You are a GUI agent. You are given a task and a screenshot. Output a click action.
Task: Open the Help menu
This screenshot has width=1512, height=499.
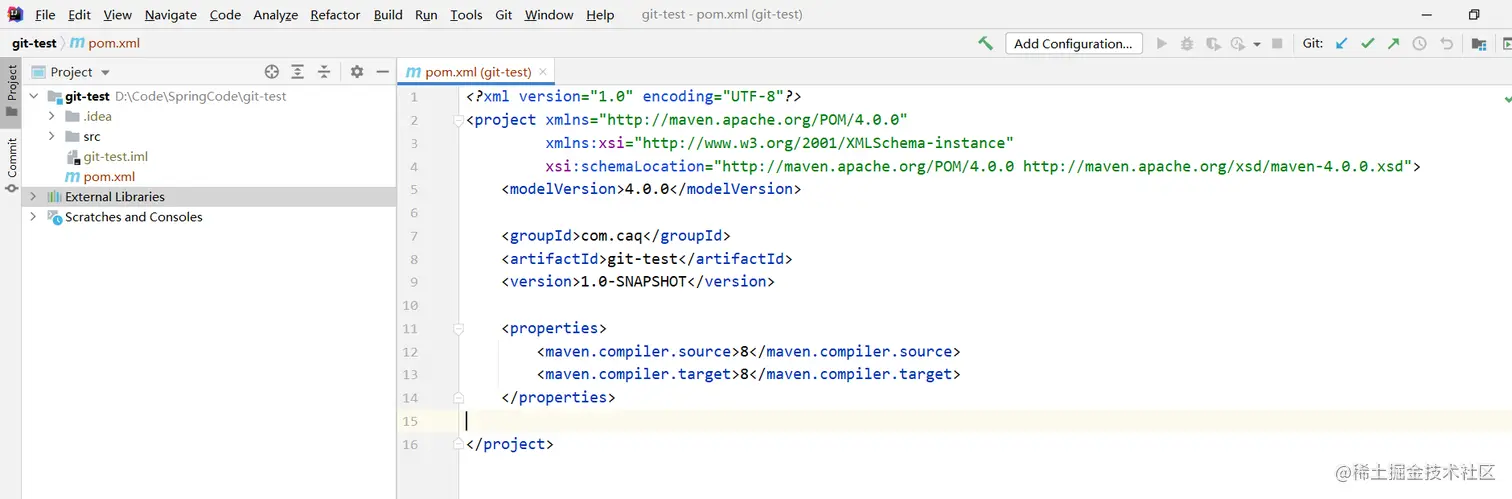(600, 15)
